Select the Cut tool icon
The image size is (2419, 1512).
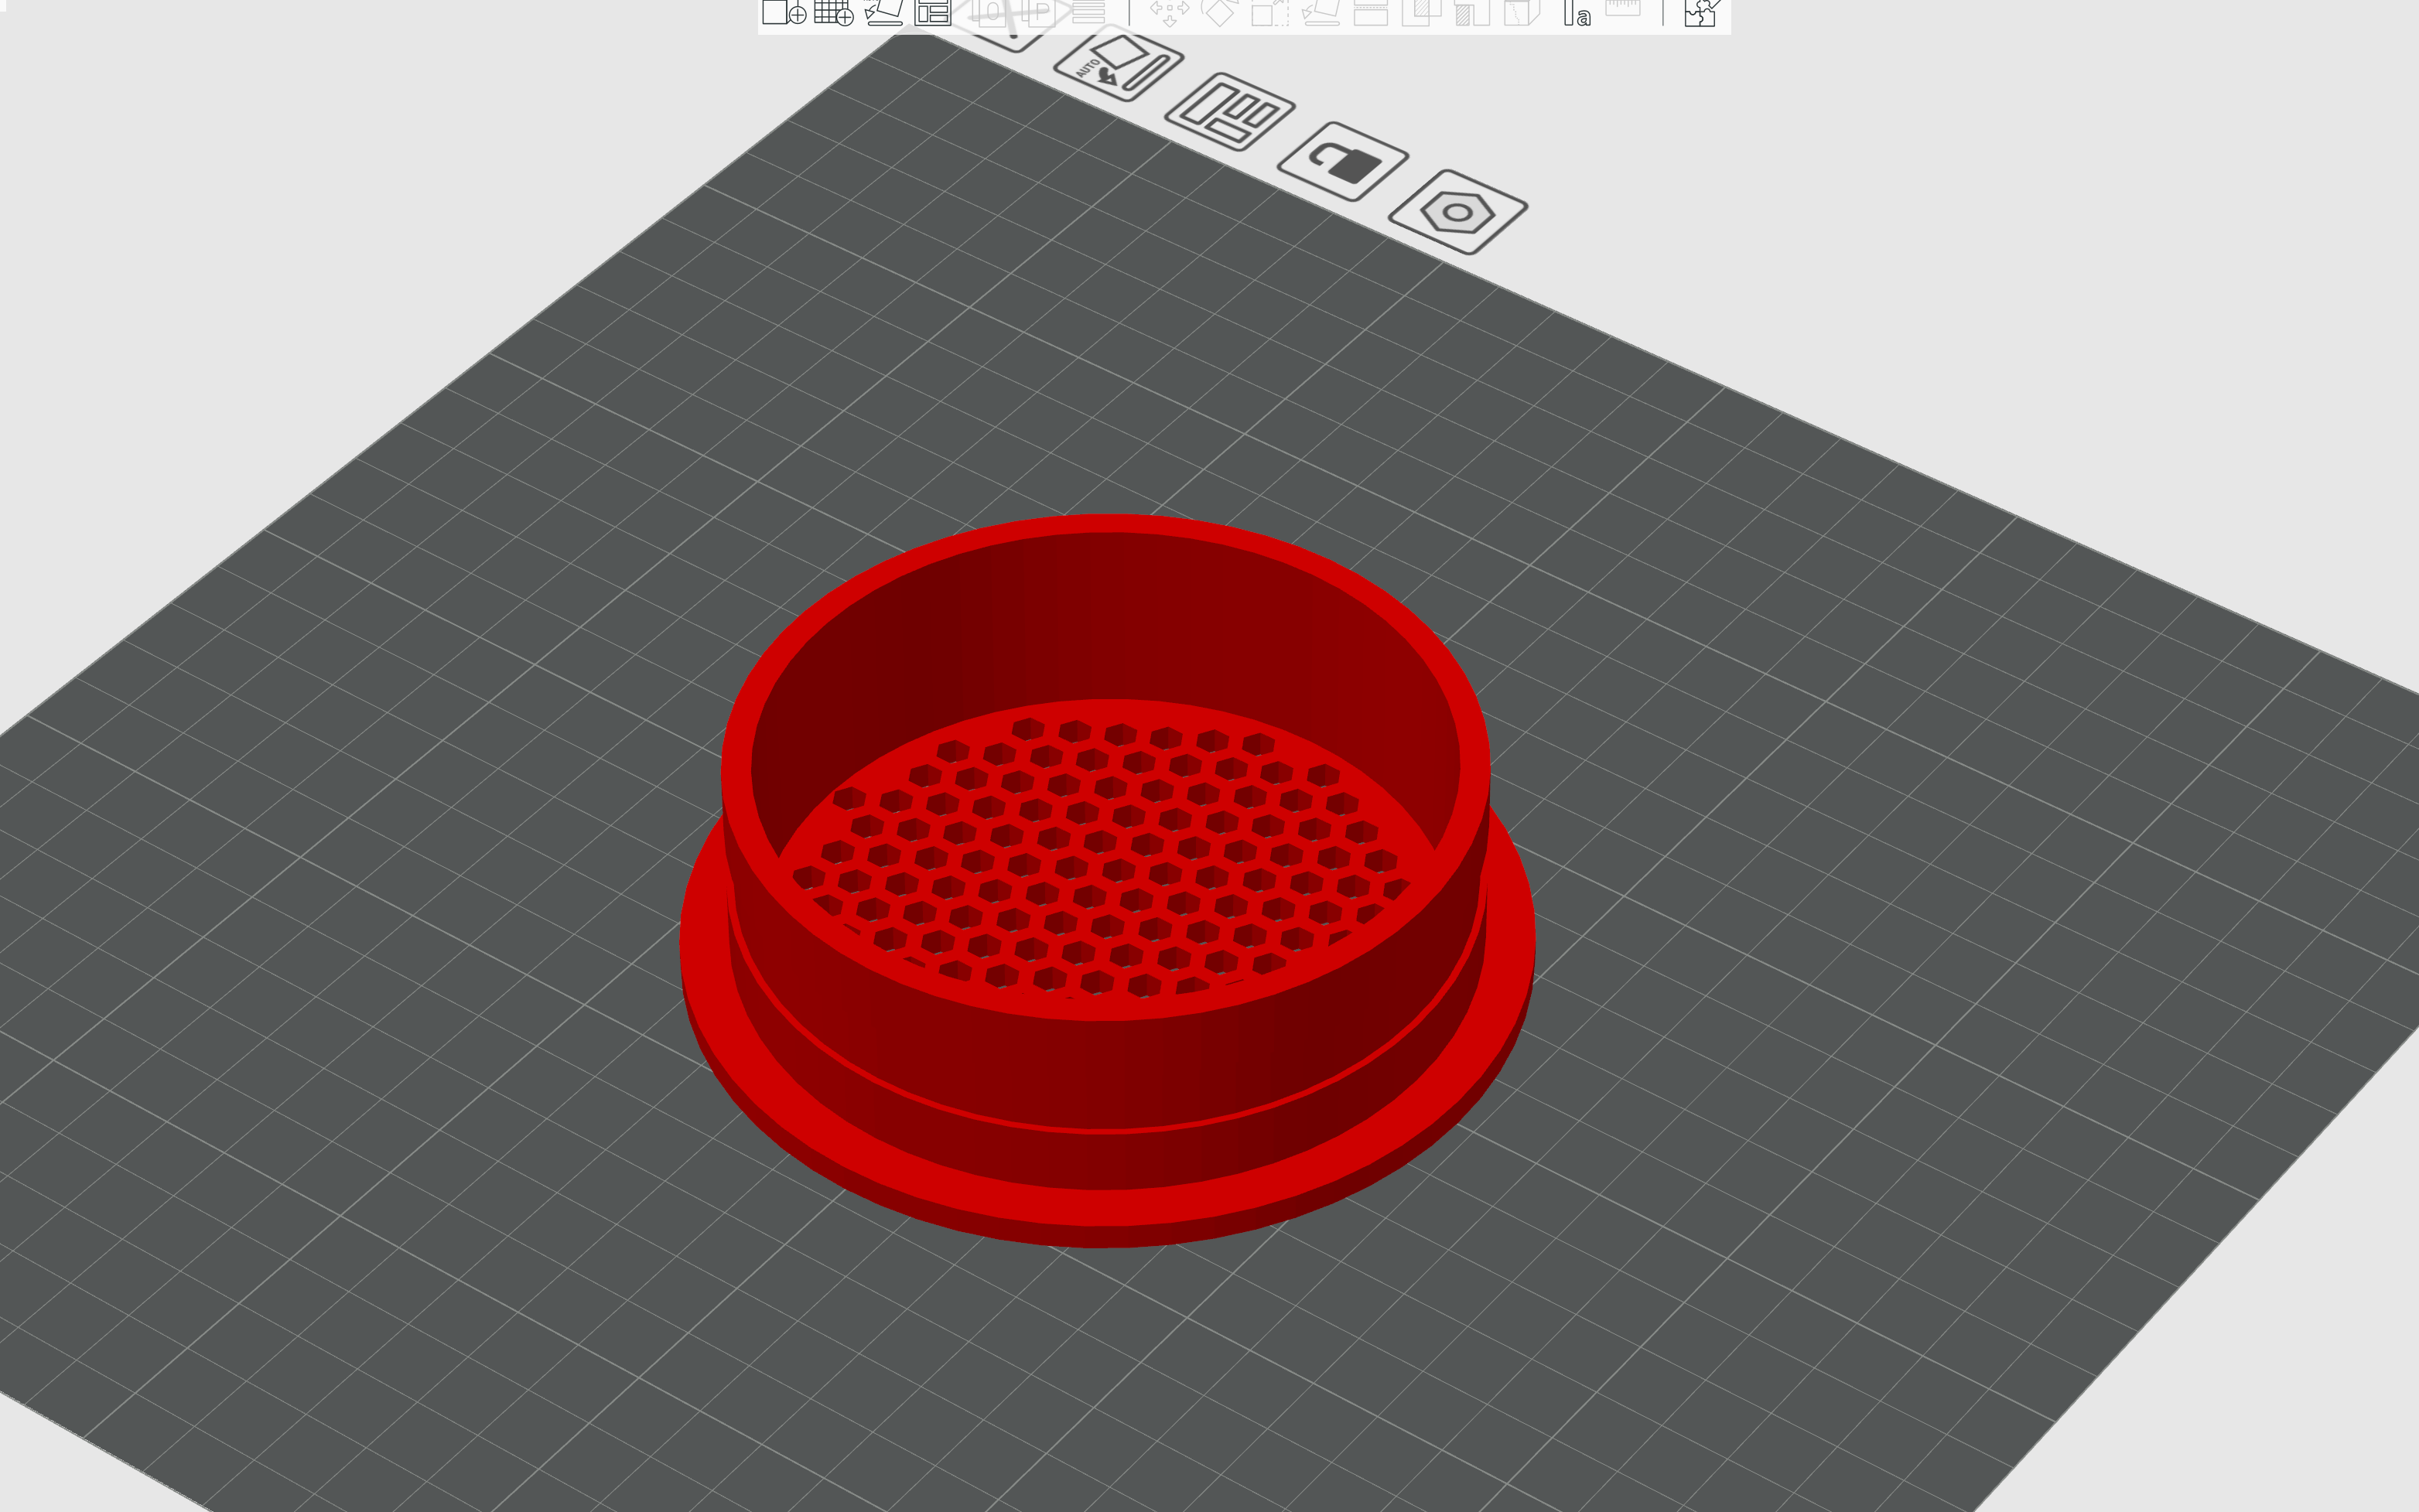point(1371,12)
